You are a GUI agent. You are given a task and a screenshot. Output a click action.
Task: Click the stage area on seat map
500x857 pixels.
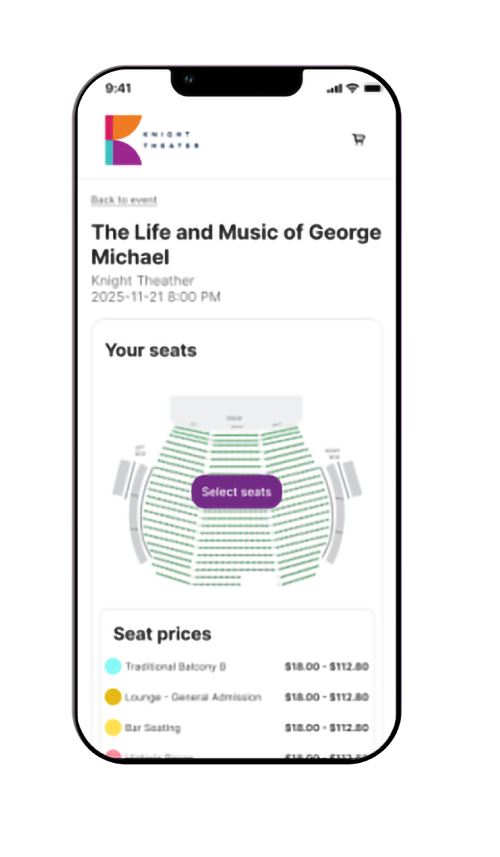(236, 410)
